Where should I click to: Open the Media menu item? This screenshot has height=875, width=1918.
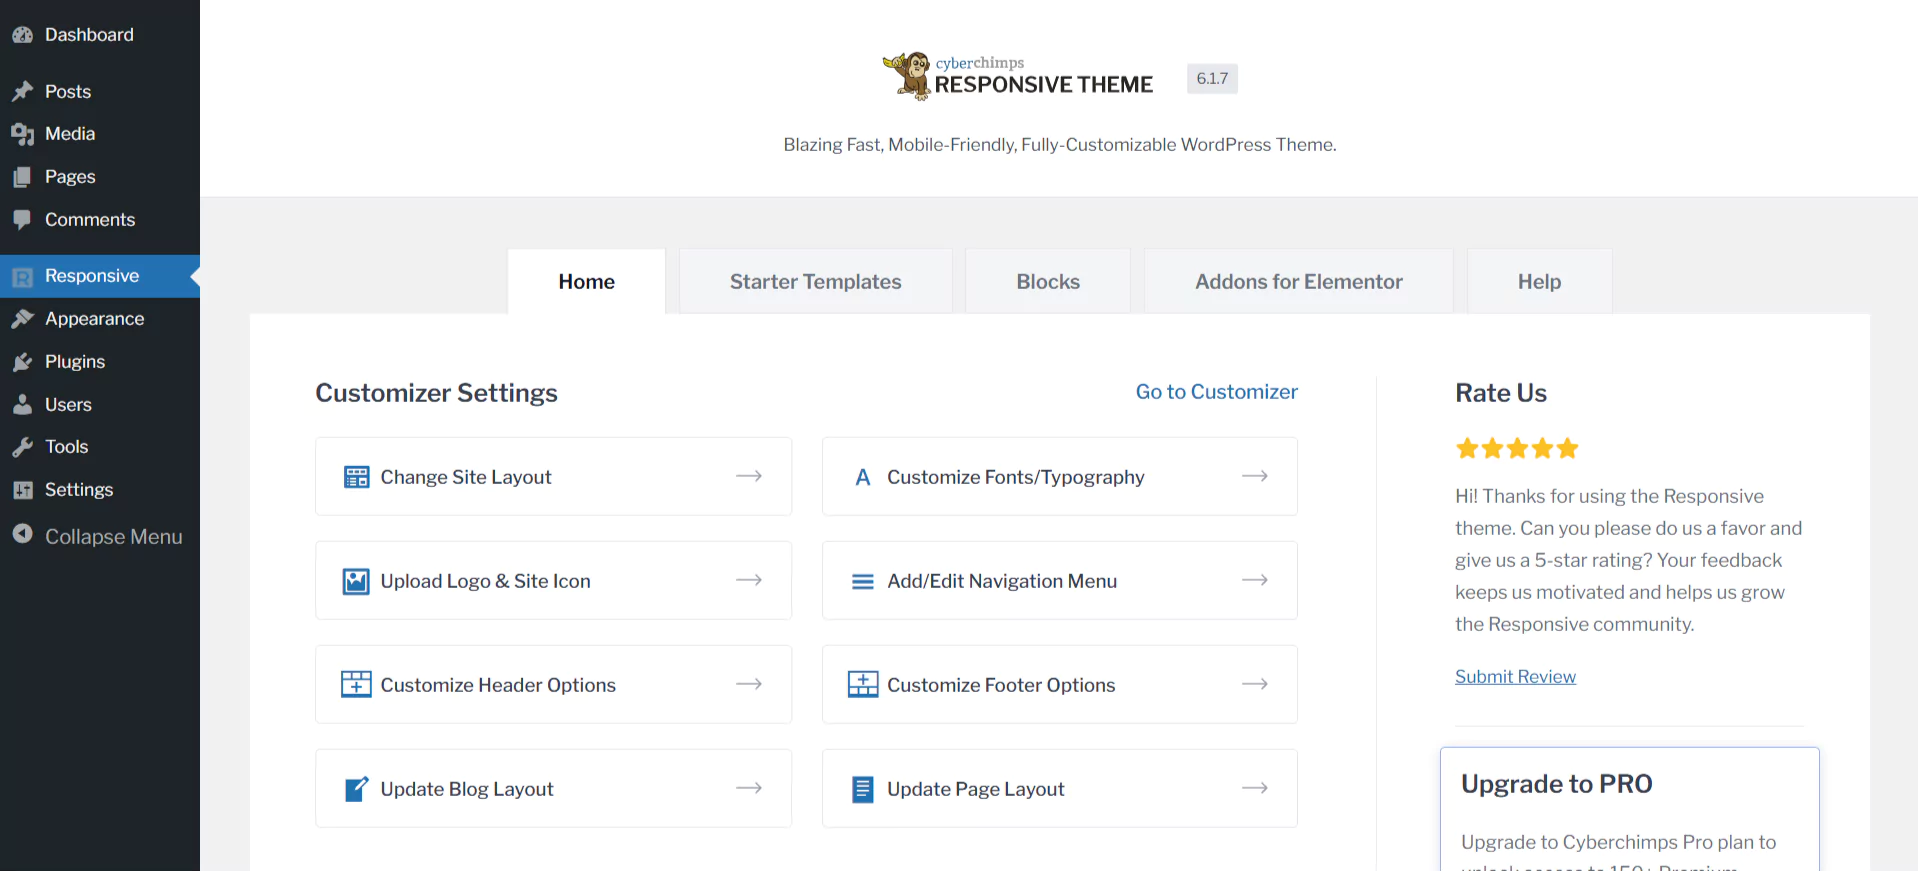[100, 134]
